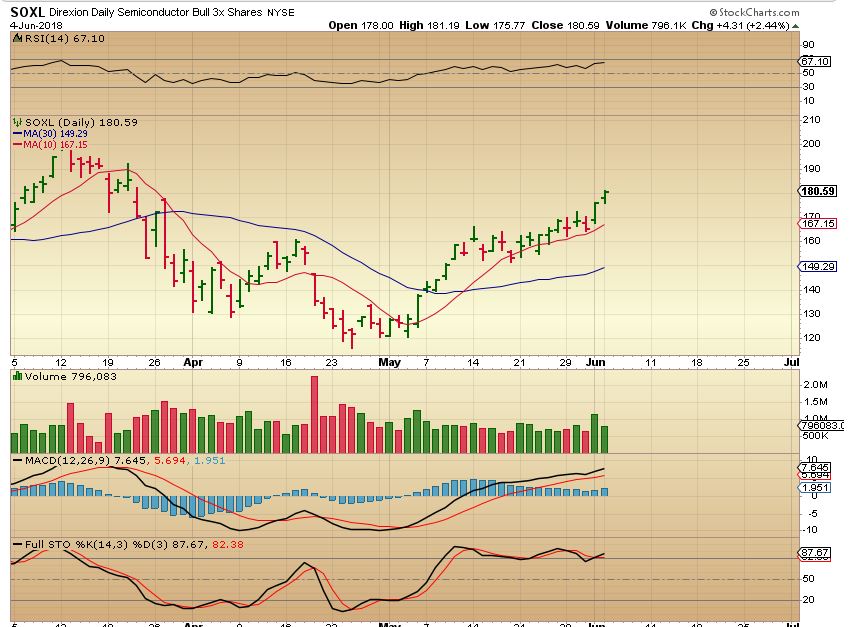The image size is (849, 627).
Task: Click the 2.0M tick on the volume axis
Action: 816,384
